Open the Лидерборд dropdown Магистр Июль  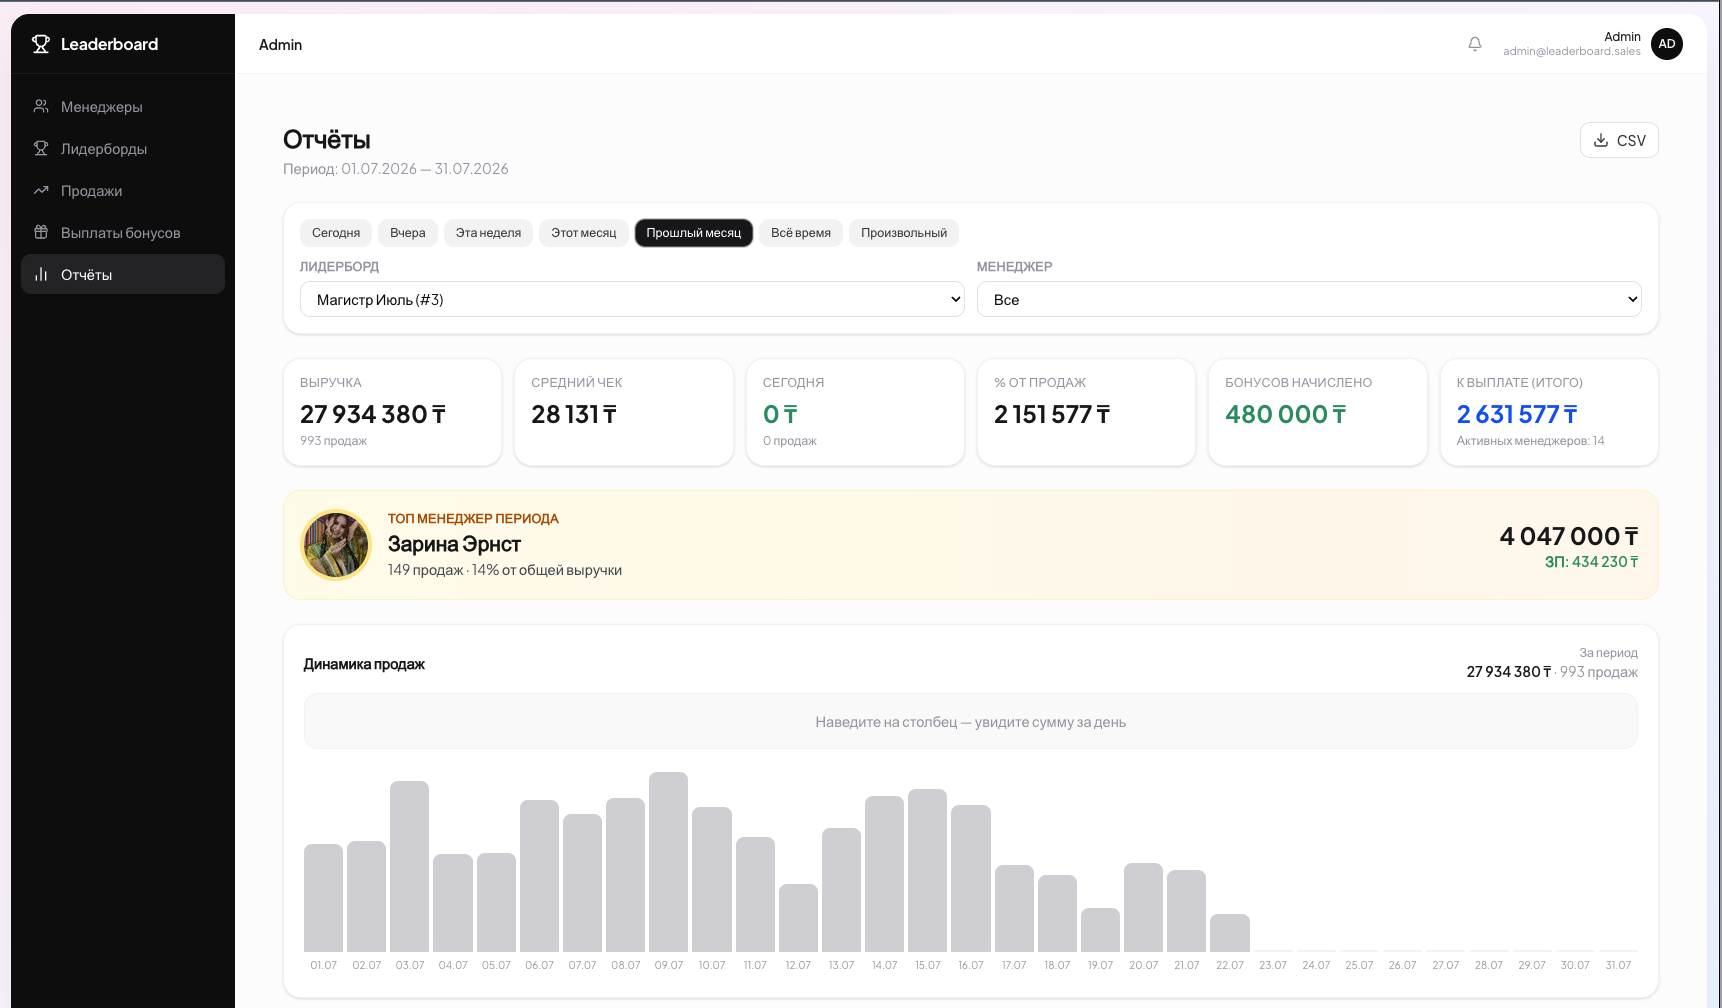pyautogui.click(x=632, y=299)
